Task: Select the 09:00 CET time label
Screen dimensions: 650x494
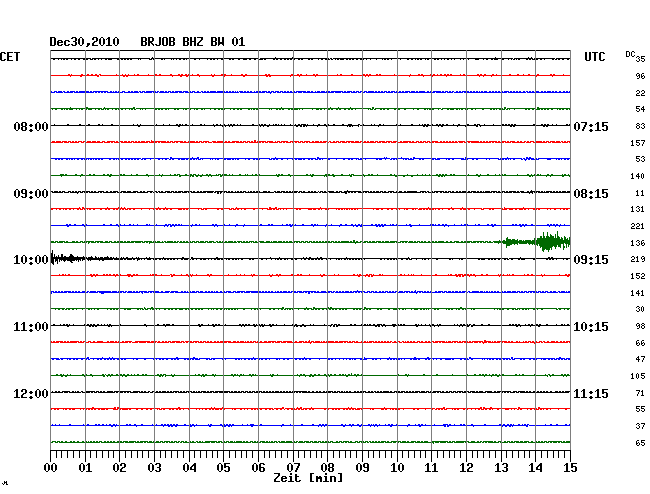Action: tap(31, 194)
